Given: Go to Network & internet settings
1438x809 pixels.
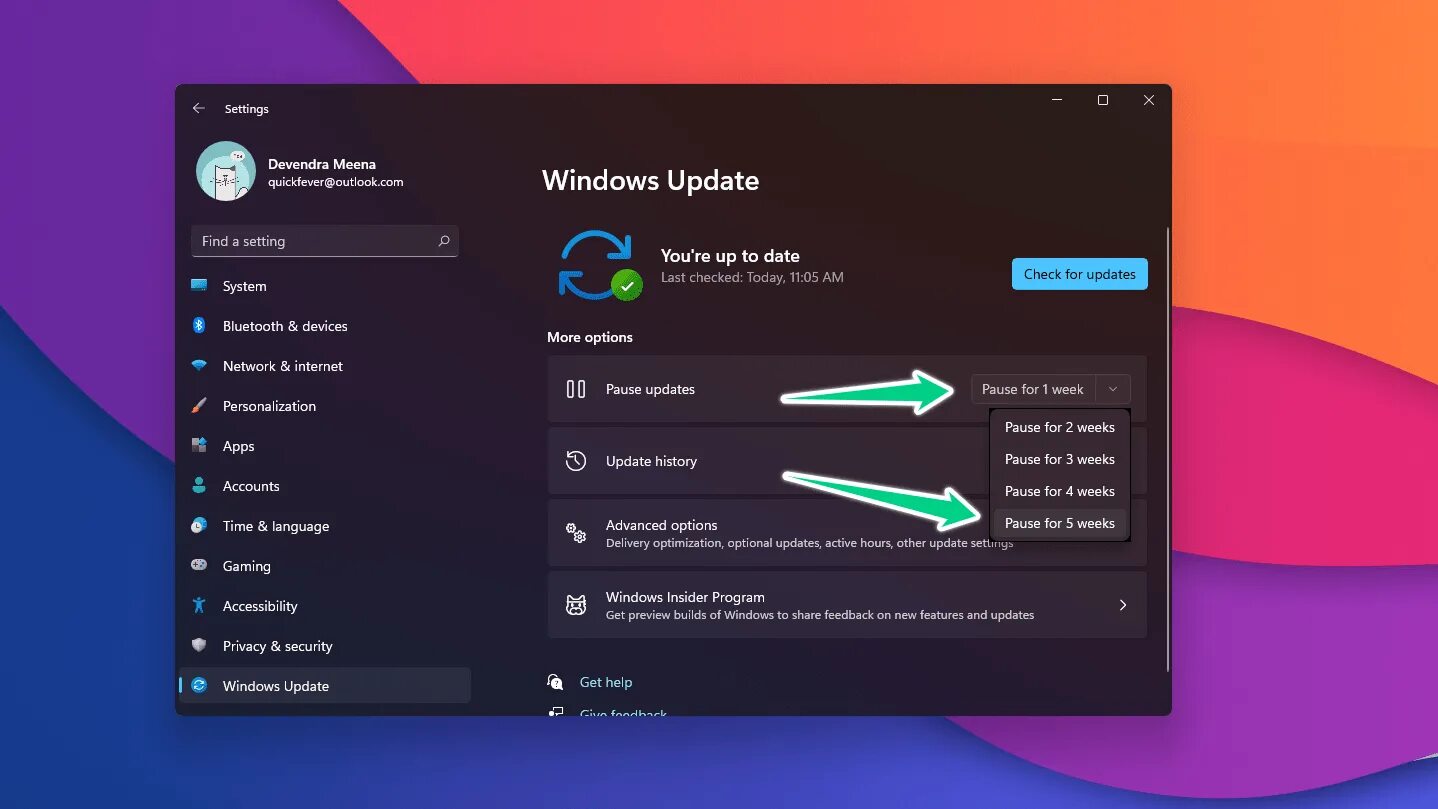Looking at the screenshot, I should (283, 366).
